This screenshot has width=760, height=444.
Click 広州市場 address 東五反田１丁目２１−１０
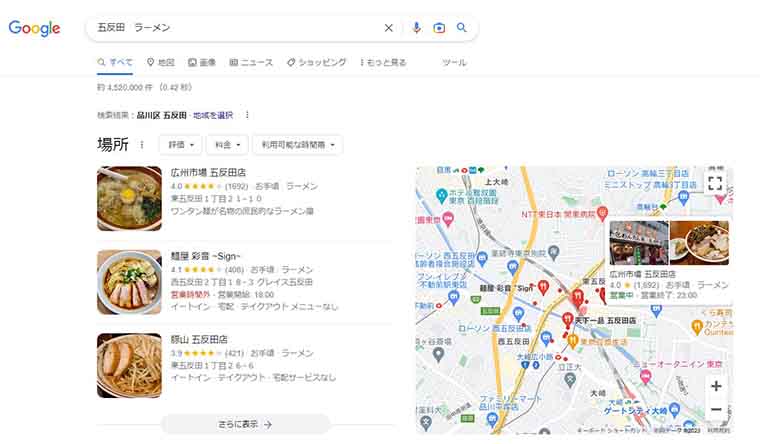(x=216, y=199)
